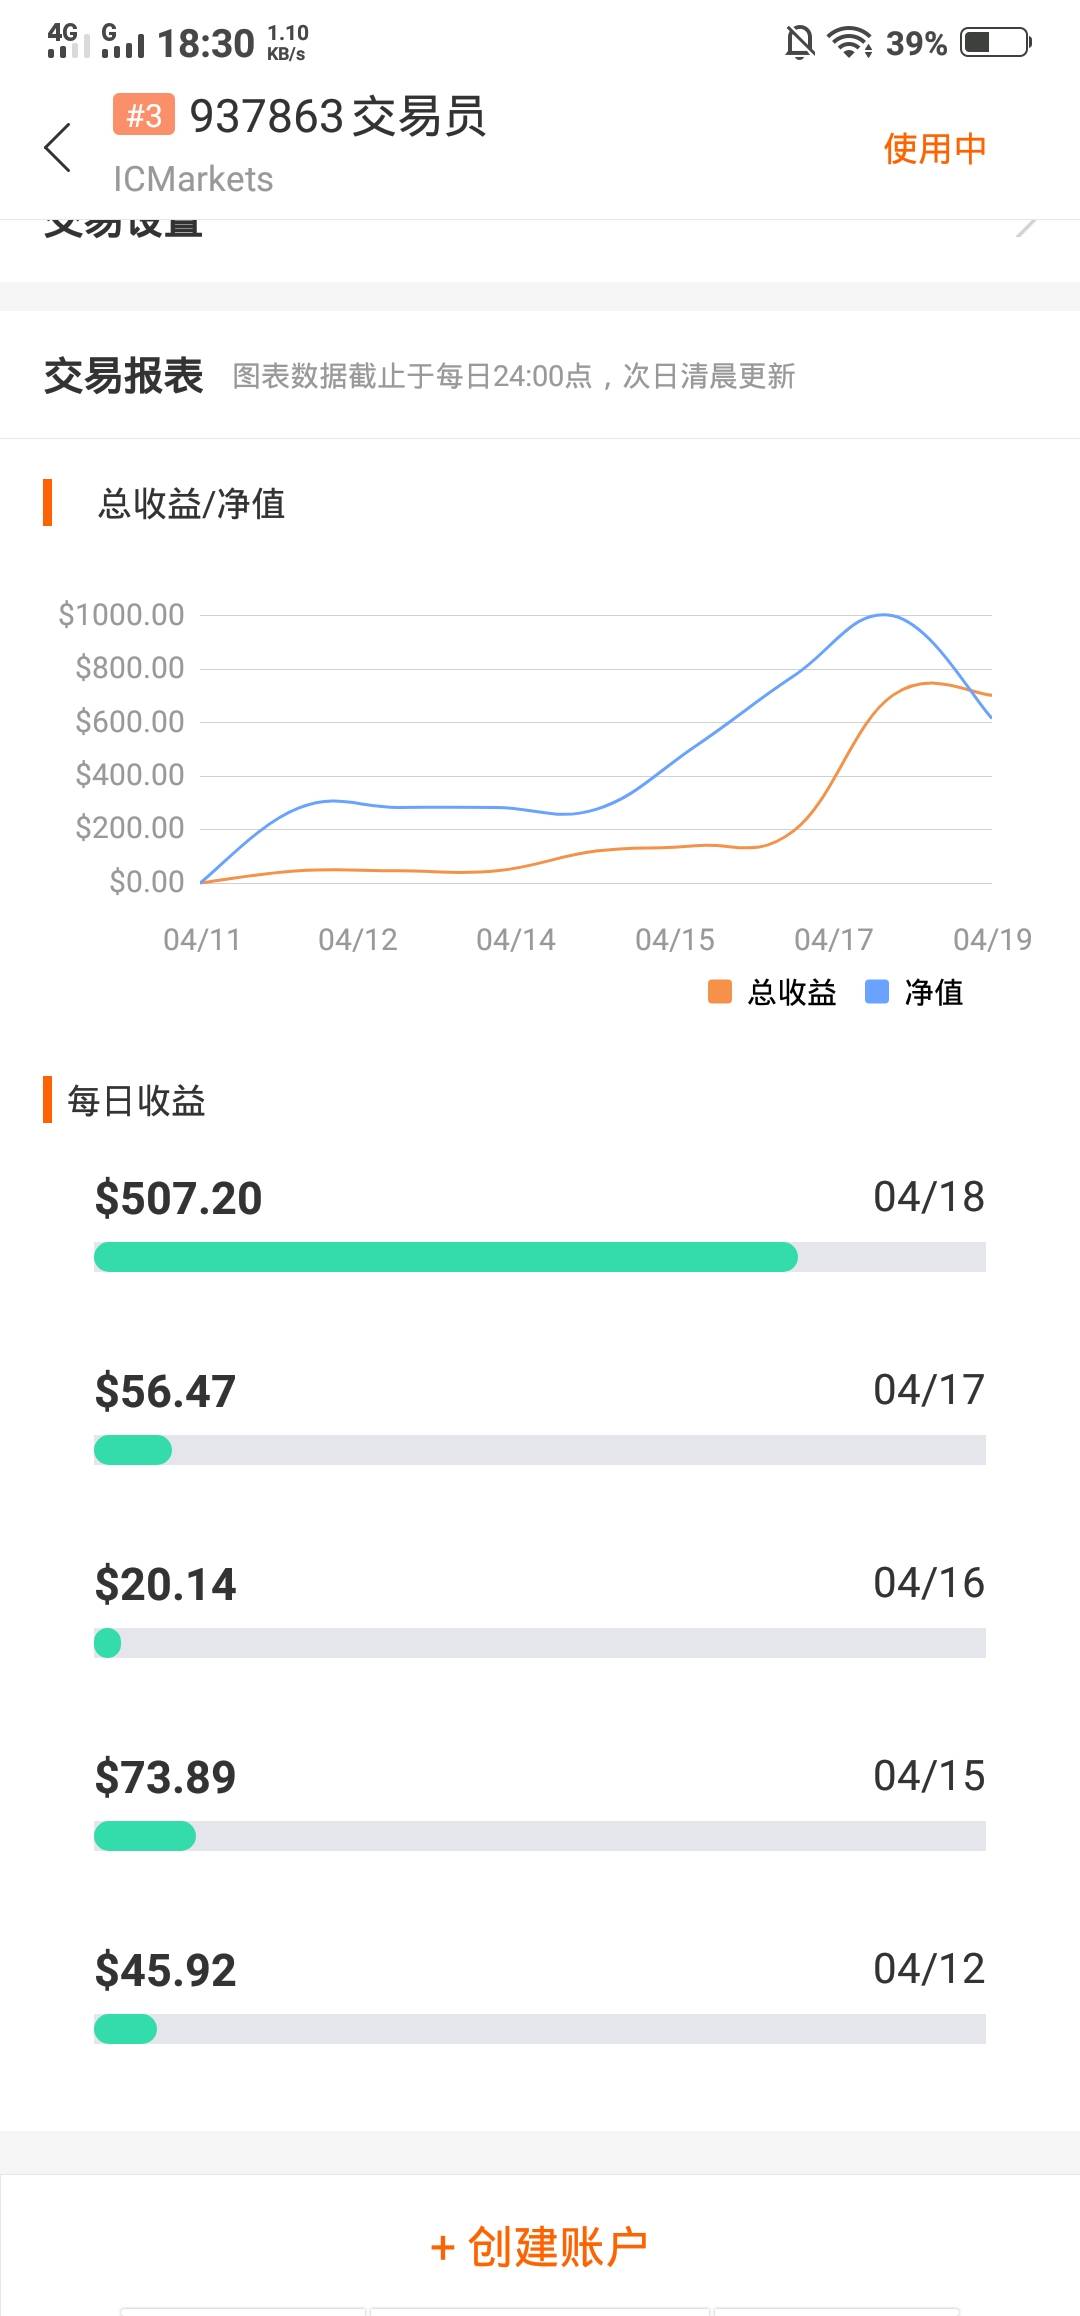Tap the Wi-Fi status icon
This screenshot has height=2316, width=1080.
tap(849, 43)
